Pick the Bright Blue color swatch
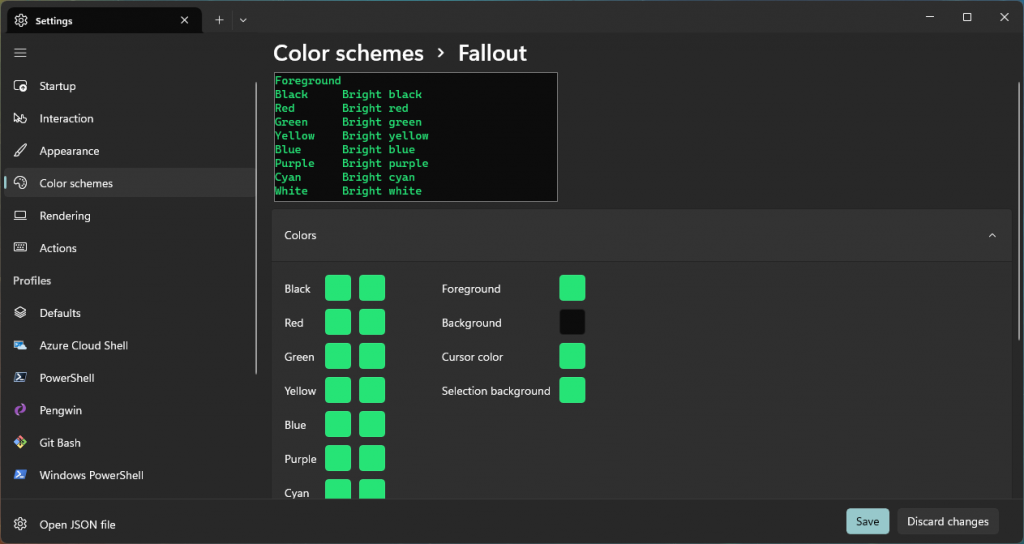1024x544 pixels. pos(372,424)
